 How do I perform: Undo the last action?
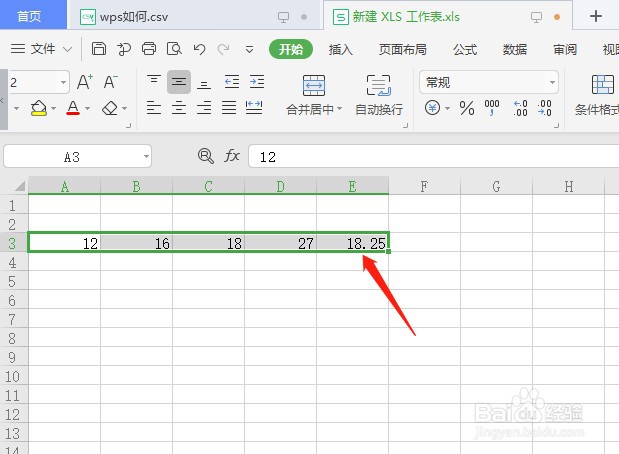199,49
